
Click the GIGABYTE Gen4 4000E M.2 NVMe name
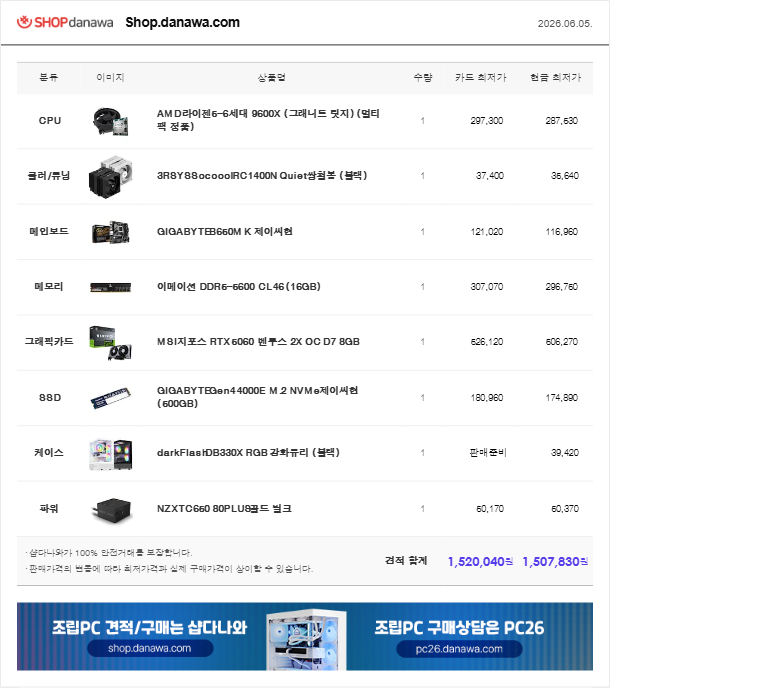[x=258, y=397]
